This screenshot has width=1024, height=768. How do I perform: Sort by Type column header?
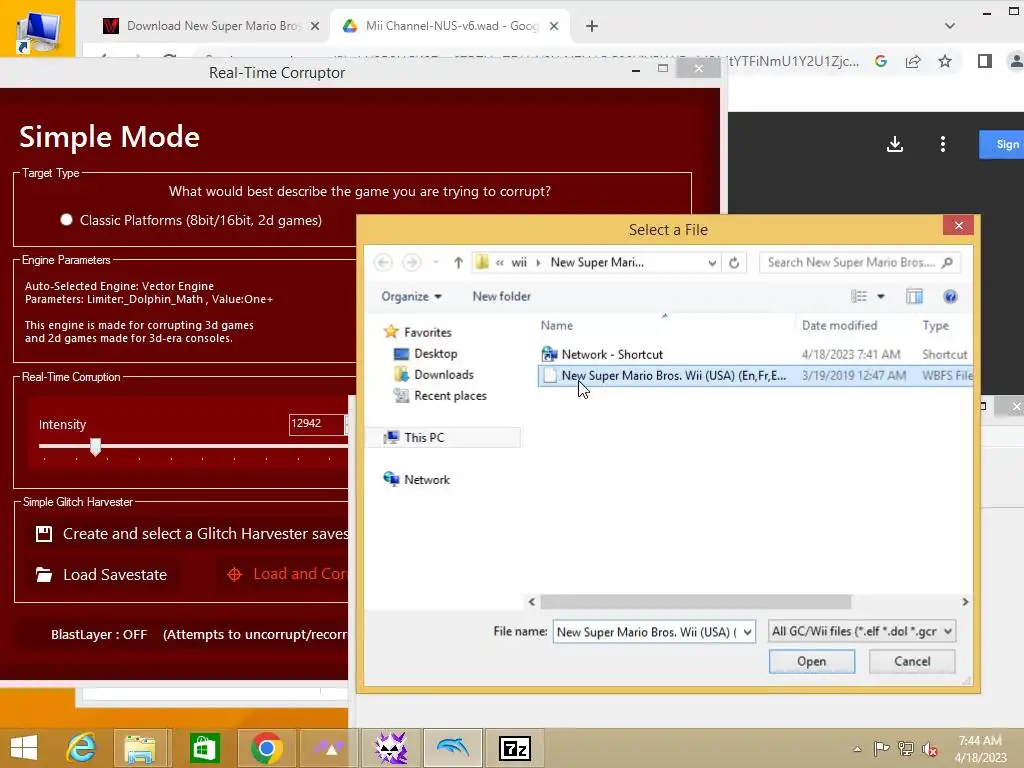tap(935, 325)
